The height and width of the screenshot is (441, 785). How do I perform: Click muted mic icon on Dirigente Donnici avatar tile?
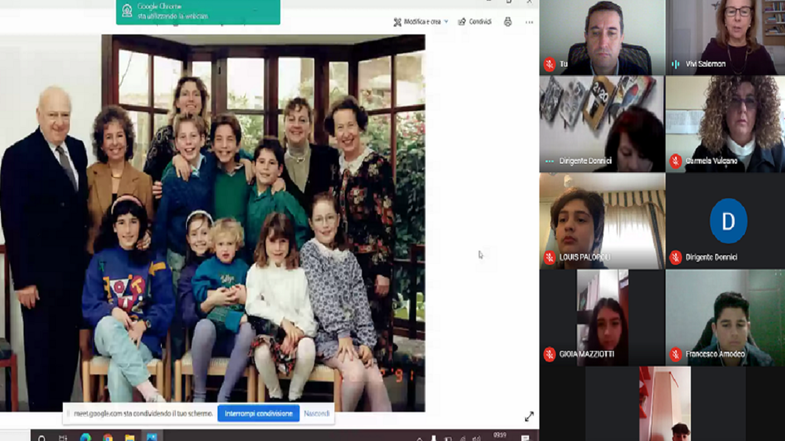(676, 257)
